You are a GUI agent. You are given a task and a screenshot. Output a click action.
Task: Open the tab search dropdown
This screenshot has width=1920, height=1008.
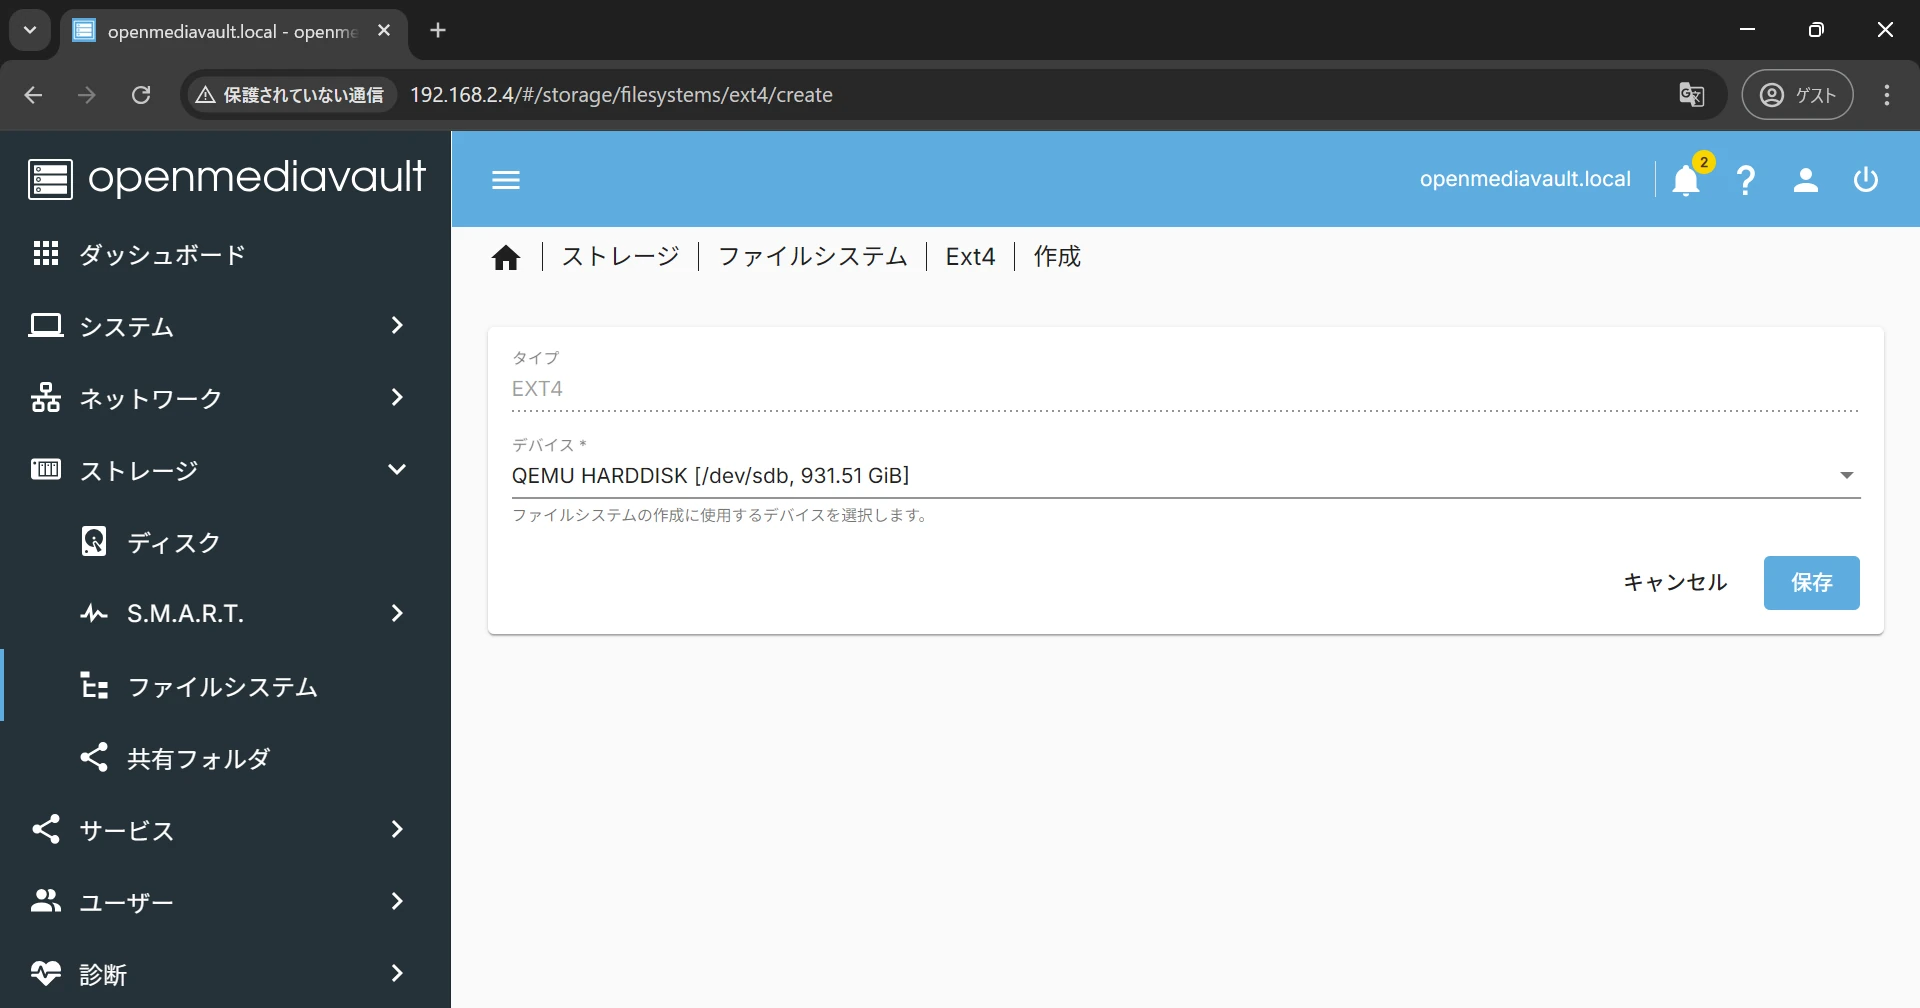coord(30,30)
